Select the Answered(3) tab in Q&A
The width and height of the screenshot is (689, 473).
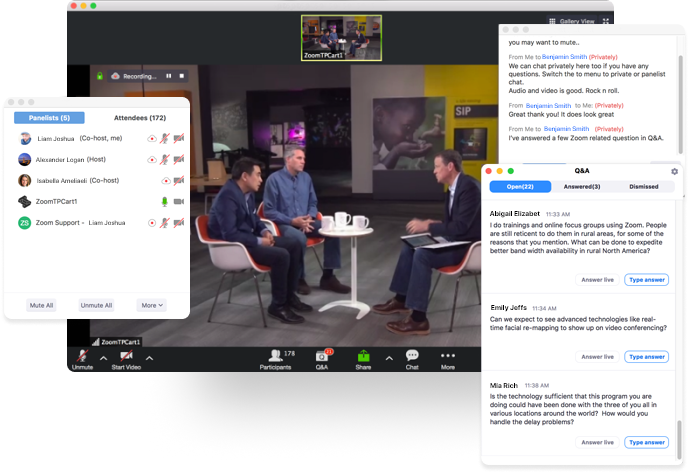pyautogui.click(x=582, y=187)
